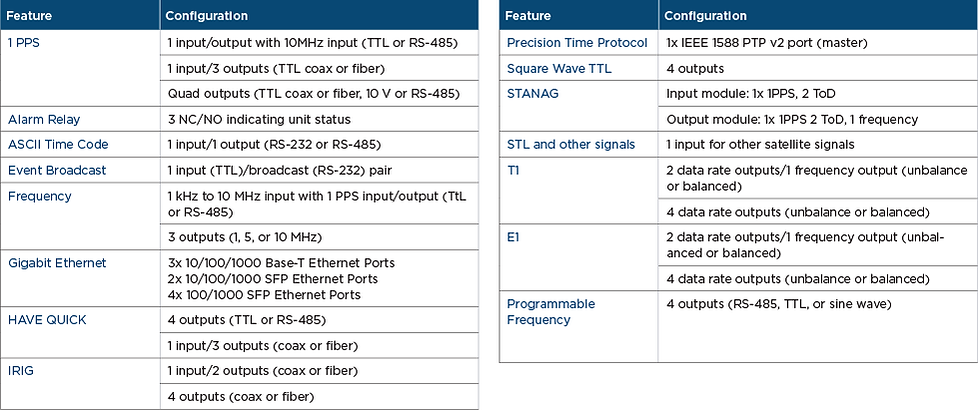Click the "ASCII Time Code" feature label
978x410 pixels.
point(57,145)
